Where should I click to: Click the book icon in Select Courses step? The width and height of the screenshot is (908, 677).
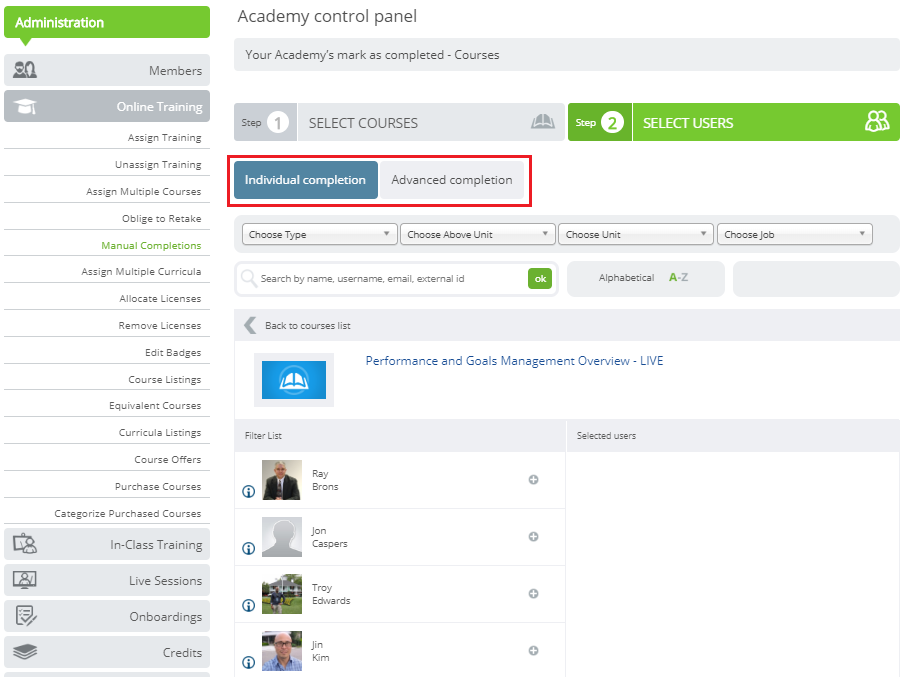(543, 122)
